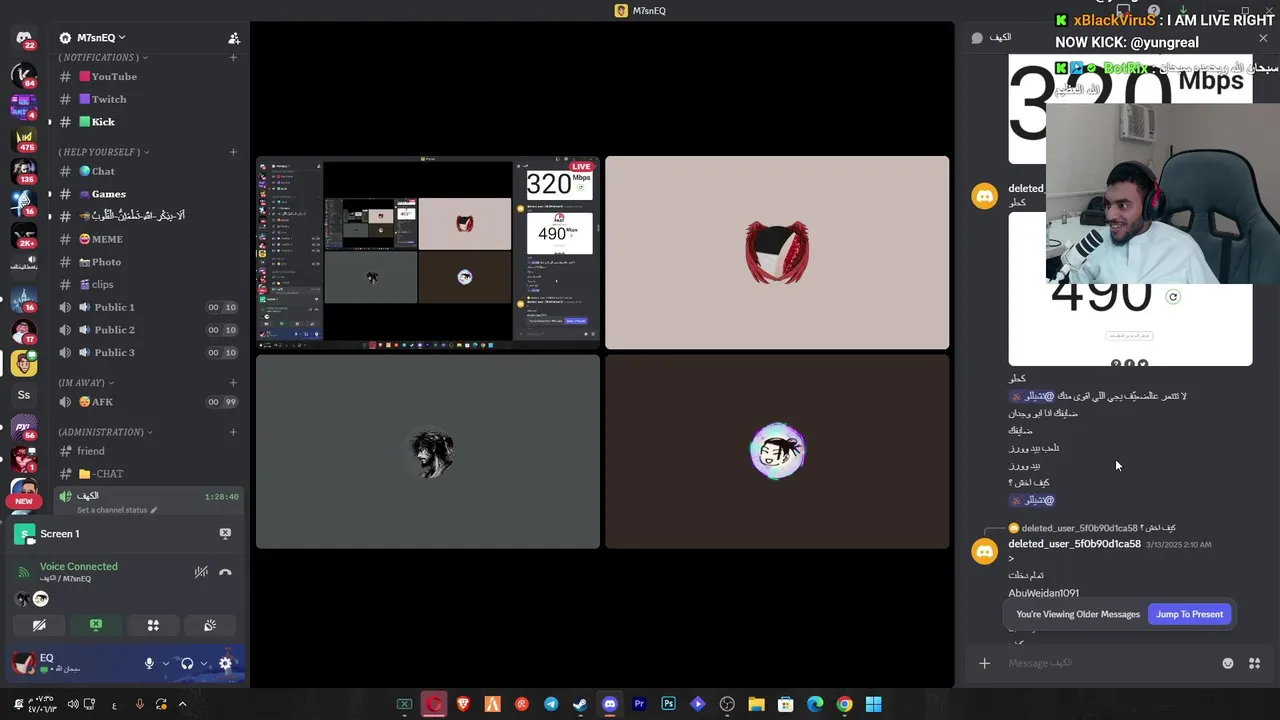Focus the live screen share tile

pos(428,252)
